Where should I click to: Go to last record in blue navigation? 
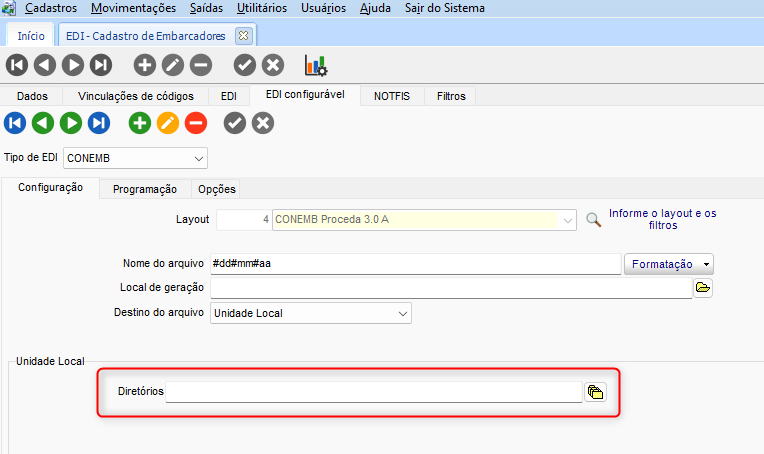click(99, 123)
